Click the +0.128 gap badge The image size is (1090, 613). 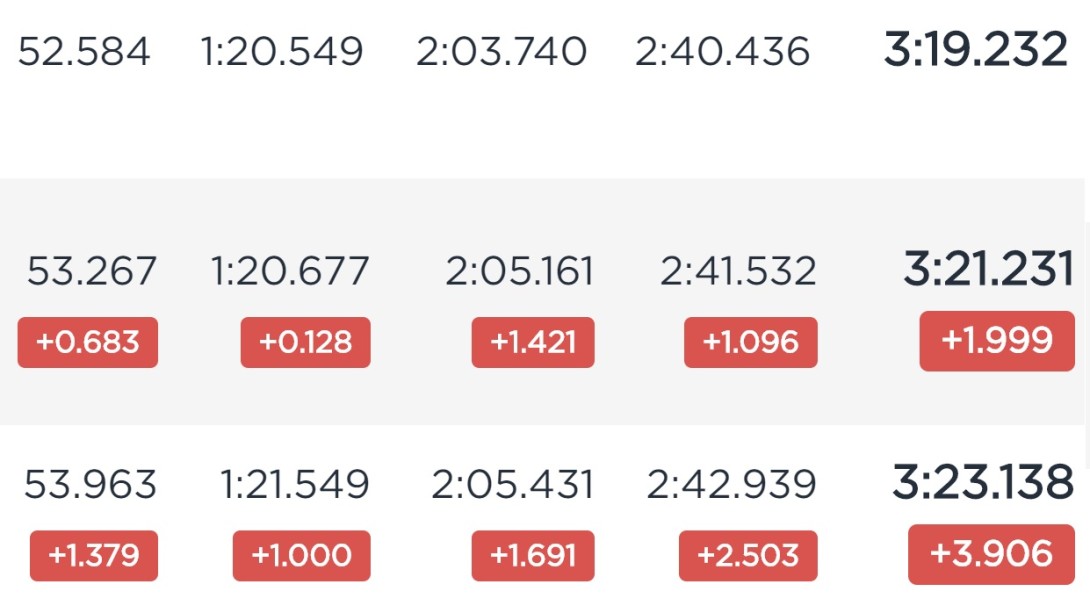305,343
